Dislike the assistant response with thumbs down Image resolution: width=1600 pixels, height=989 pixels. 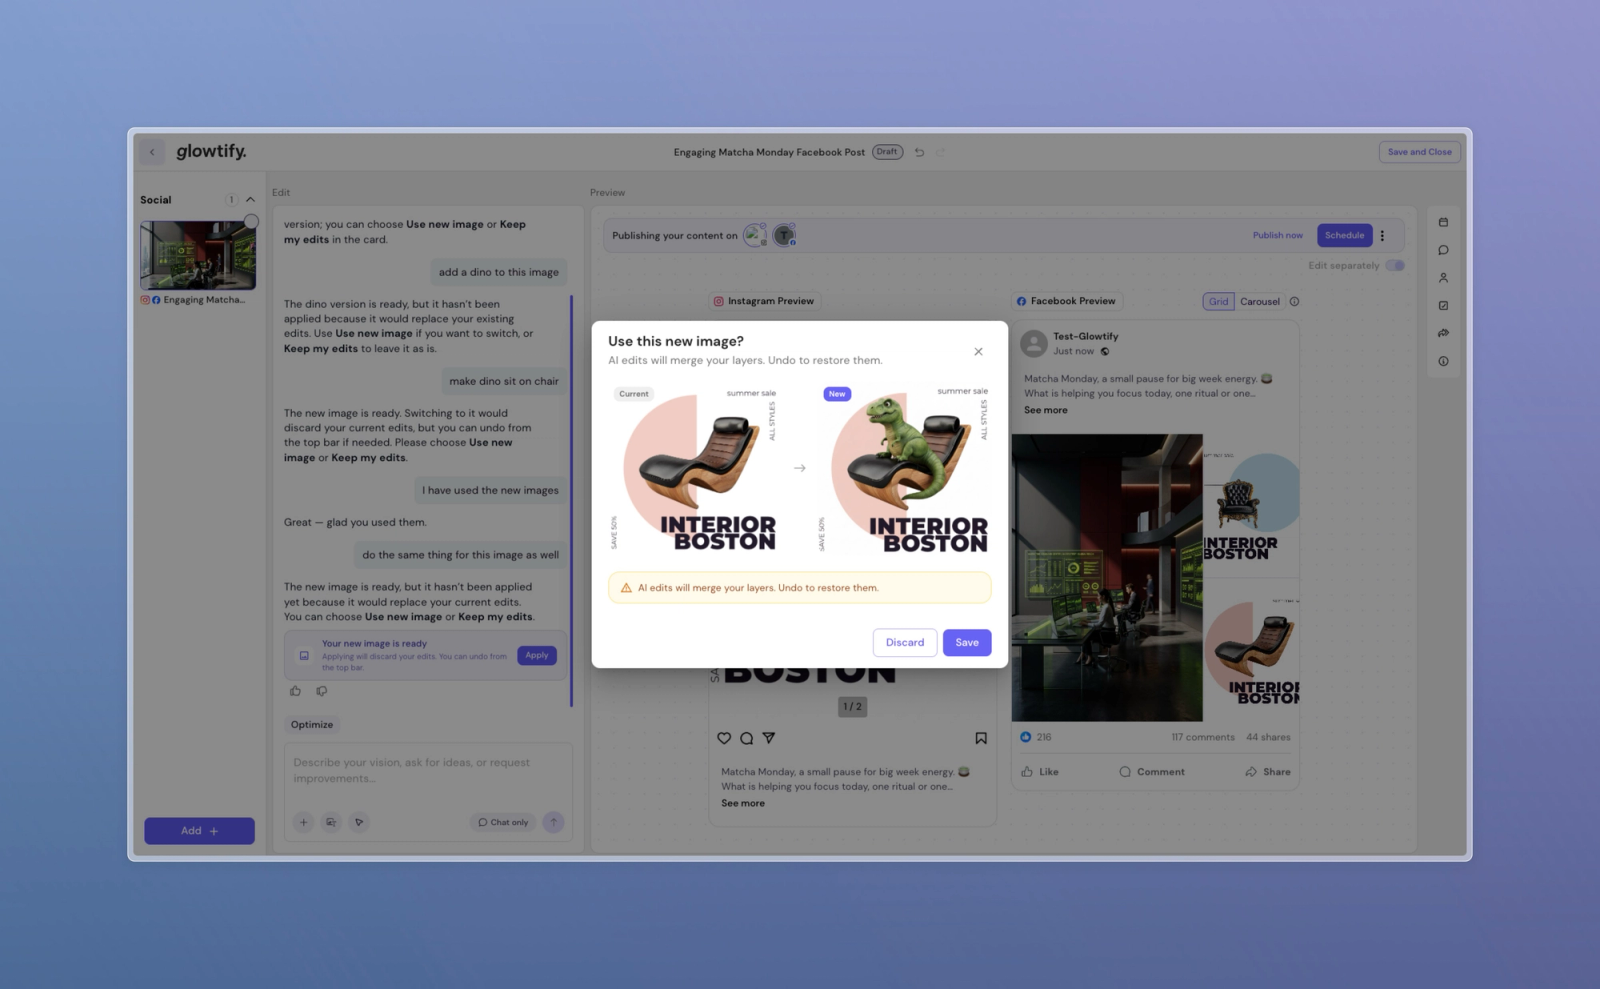coord(321,691)
